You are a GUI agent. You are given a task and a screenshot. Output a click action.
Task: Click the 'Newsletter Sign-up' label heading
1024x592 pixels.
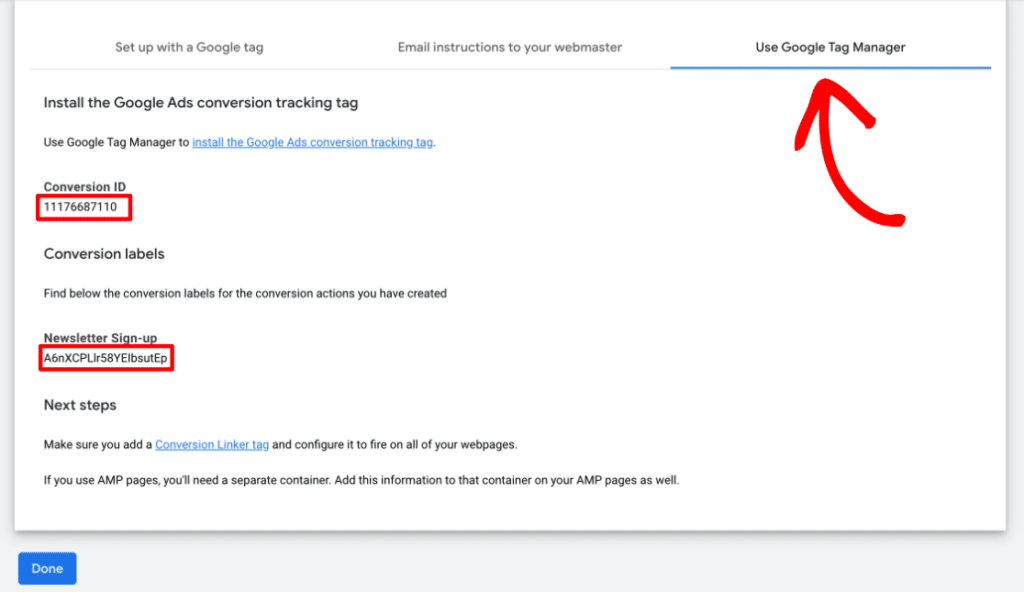(100, 338)
